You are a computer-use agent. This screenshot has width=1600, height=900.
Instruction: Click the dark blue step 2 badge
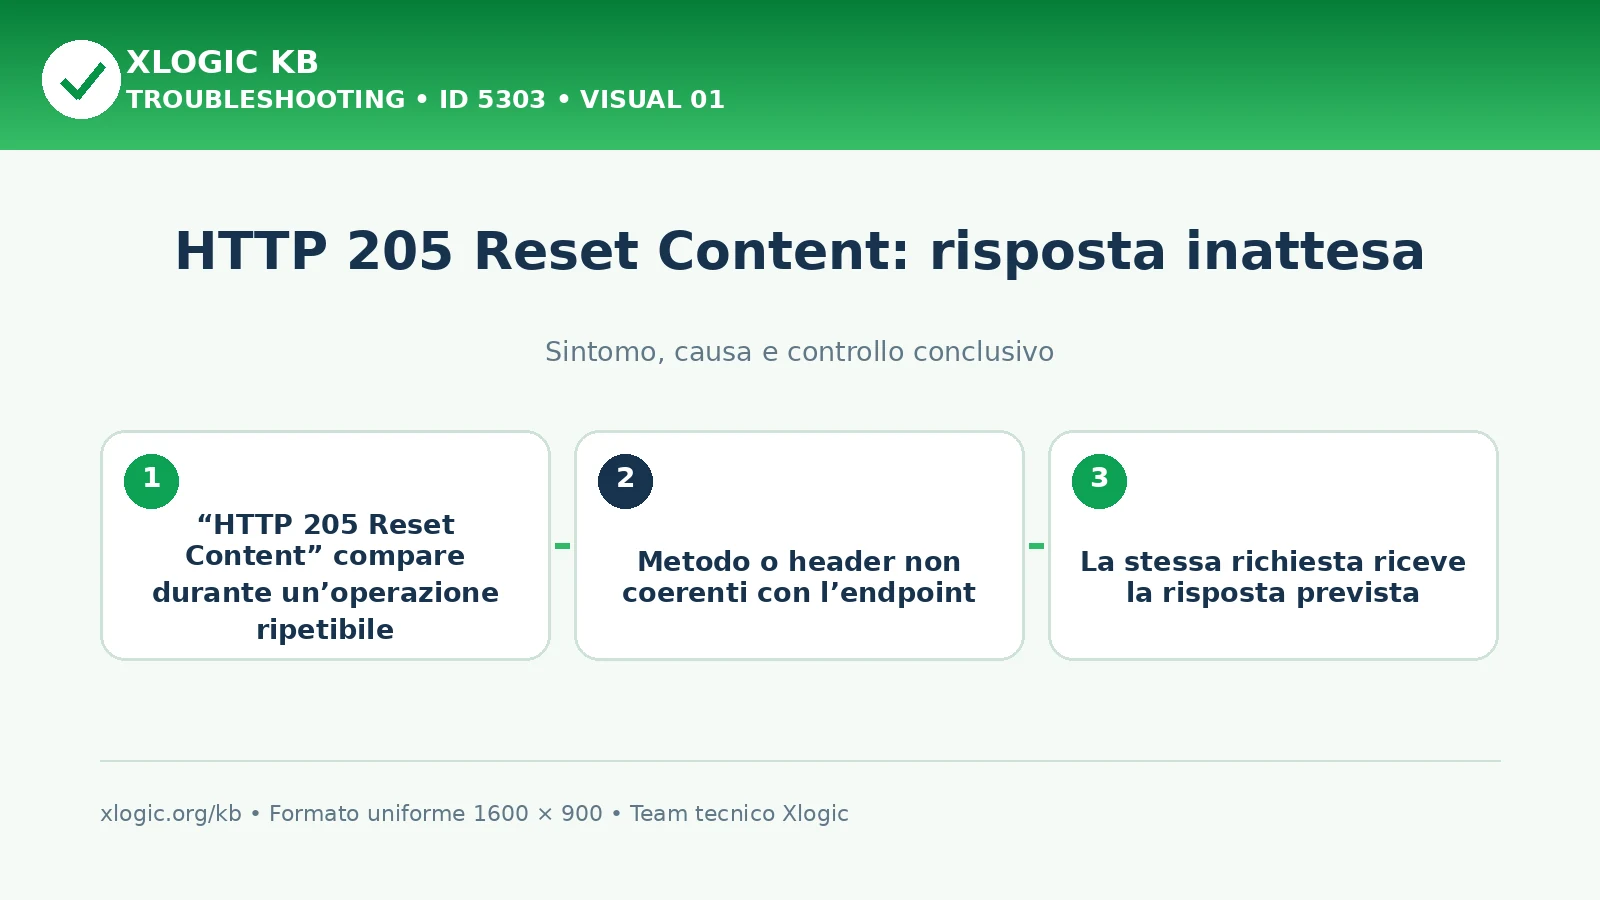pos(625,481)
